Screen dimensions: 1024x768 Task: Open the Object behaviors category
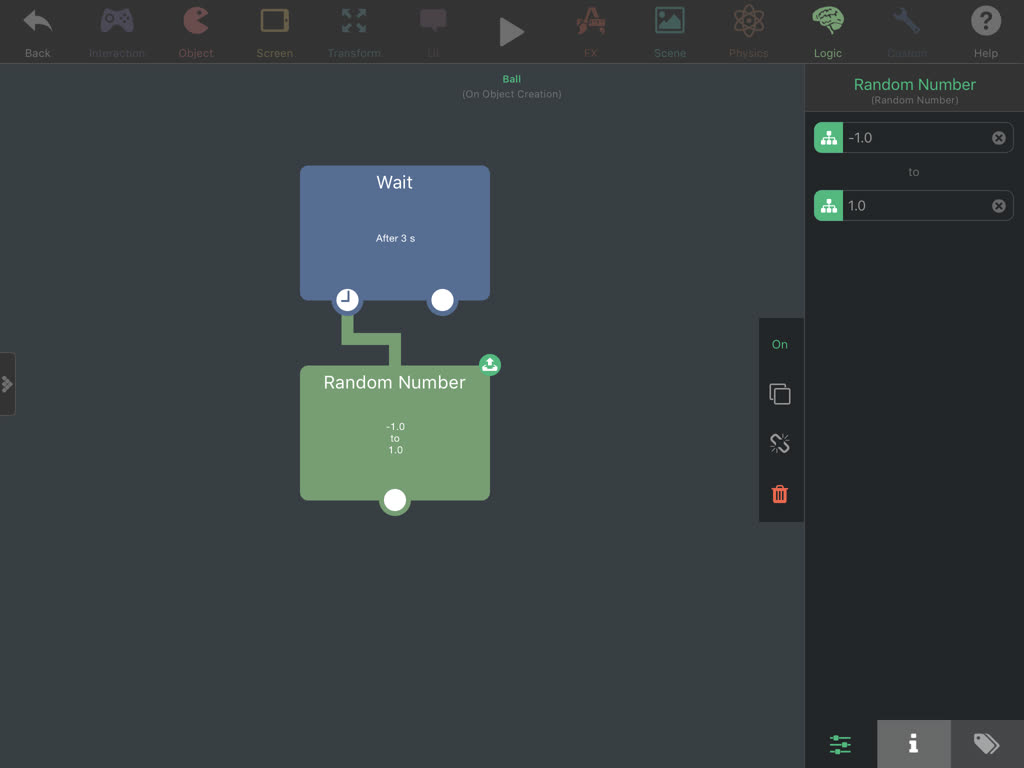[x=196, y=31]
